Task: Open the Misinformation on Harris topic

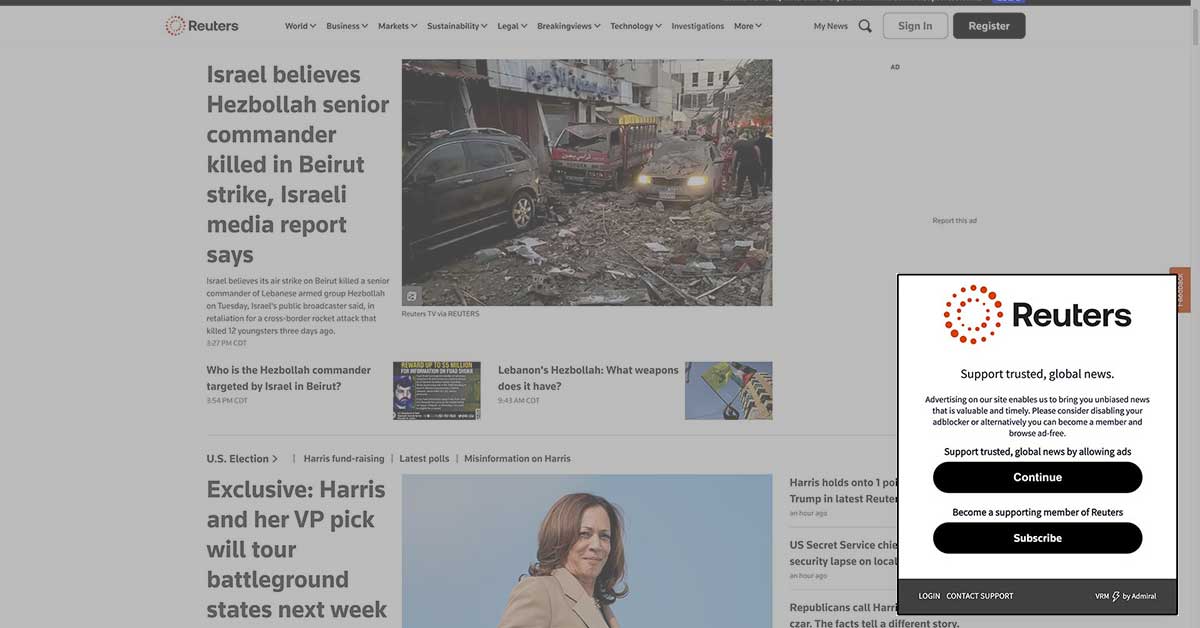Action: (517, 458)
